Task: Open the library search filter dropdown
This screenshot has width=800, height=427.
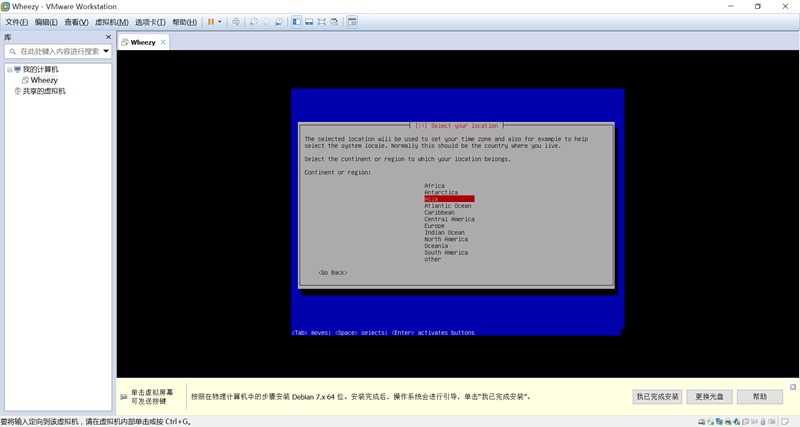Action: point(106,51)
